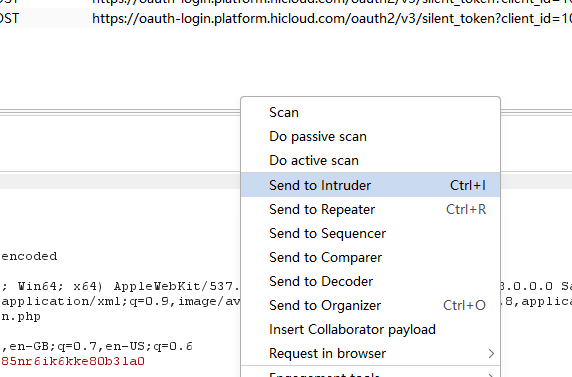Click the en-GB;q=0.7,en-US;q=0.6 language text
Viewport: 572px width, 377px height.
click(101, 346)
